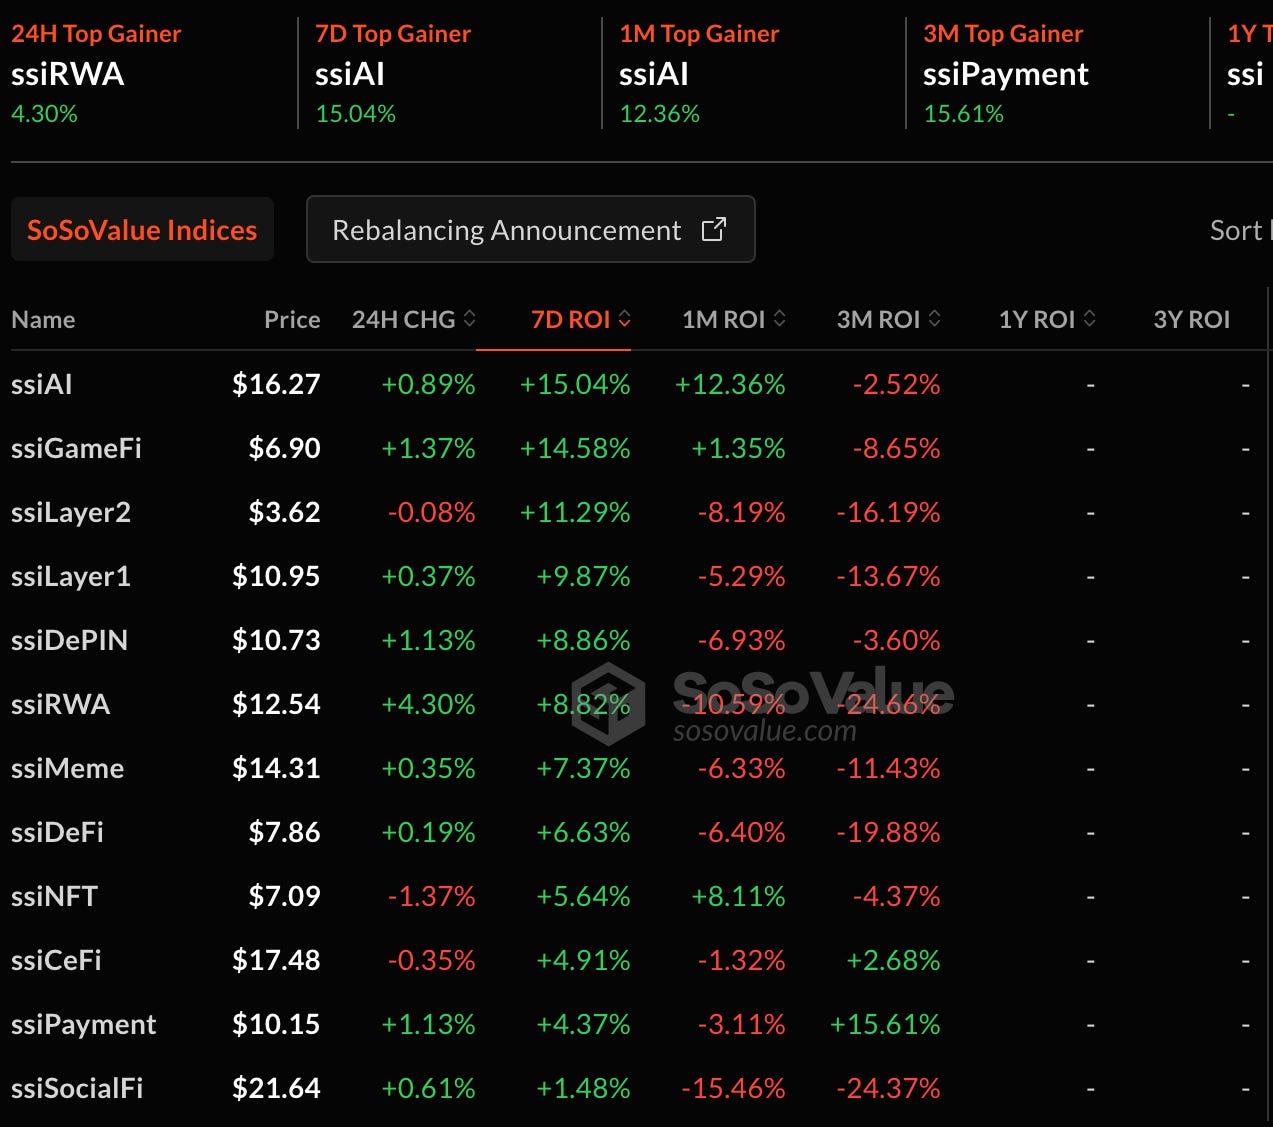This screenshot has width=1273, height=1127.
Task: Click the $3.62 price of ssiLayer2
Action: click(284, 512)
